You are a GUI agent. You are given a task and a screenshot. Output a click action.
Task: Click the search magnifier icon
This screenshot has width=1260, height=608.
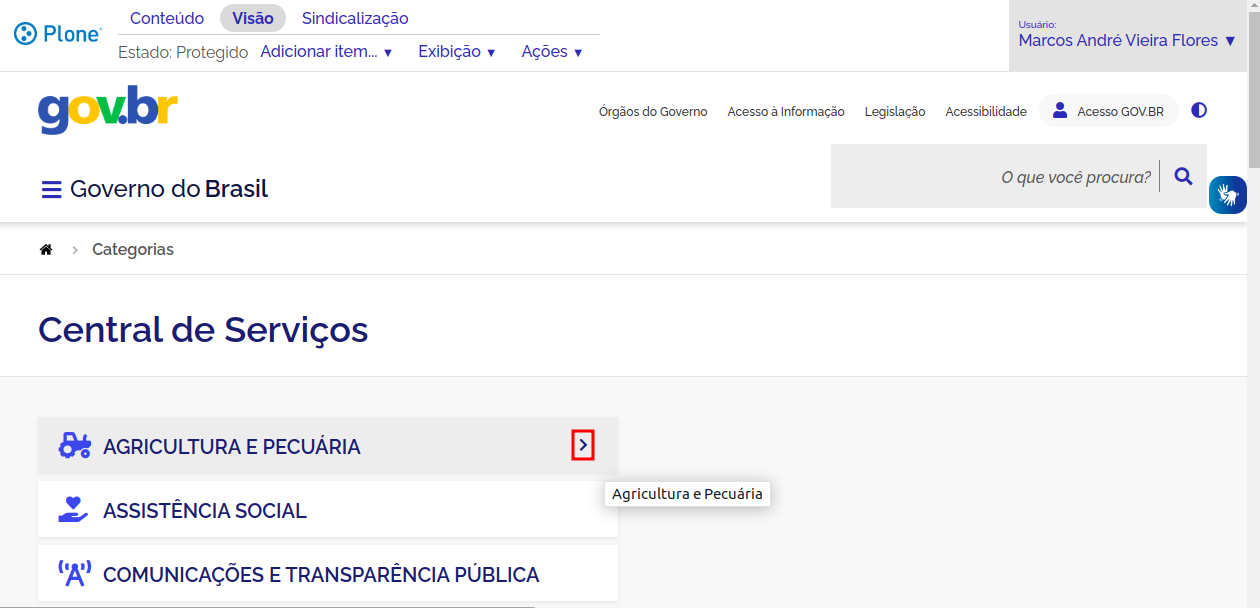coord(1183,177)
